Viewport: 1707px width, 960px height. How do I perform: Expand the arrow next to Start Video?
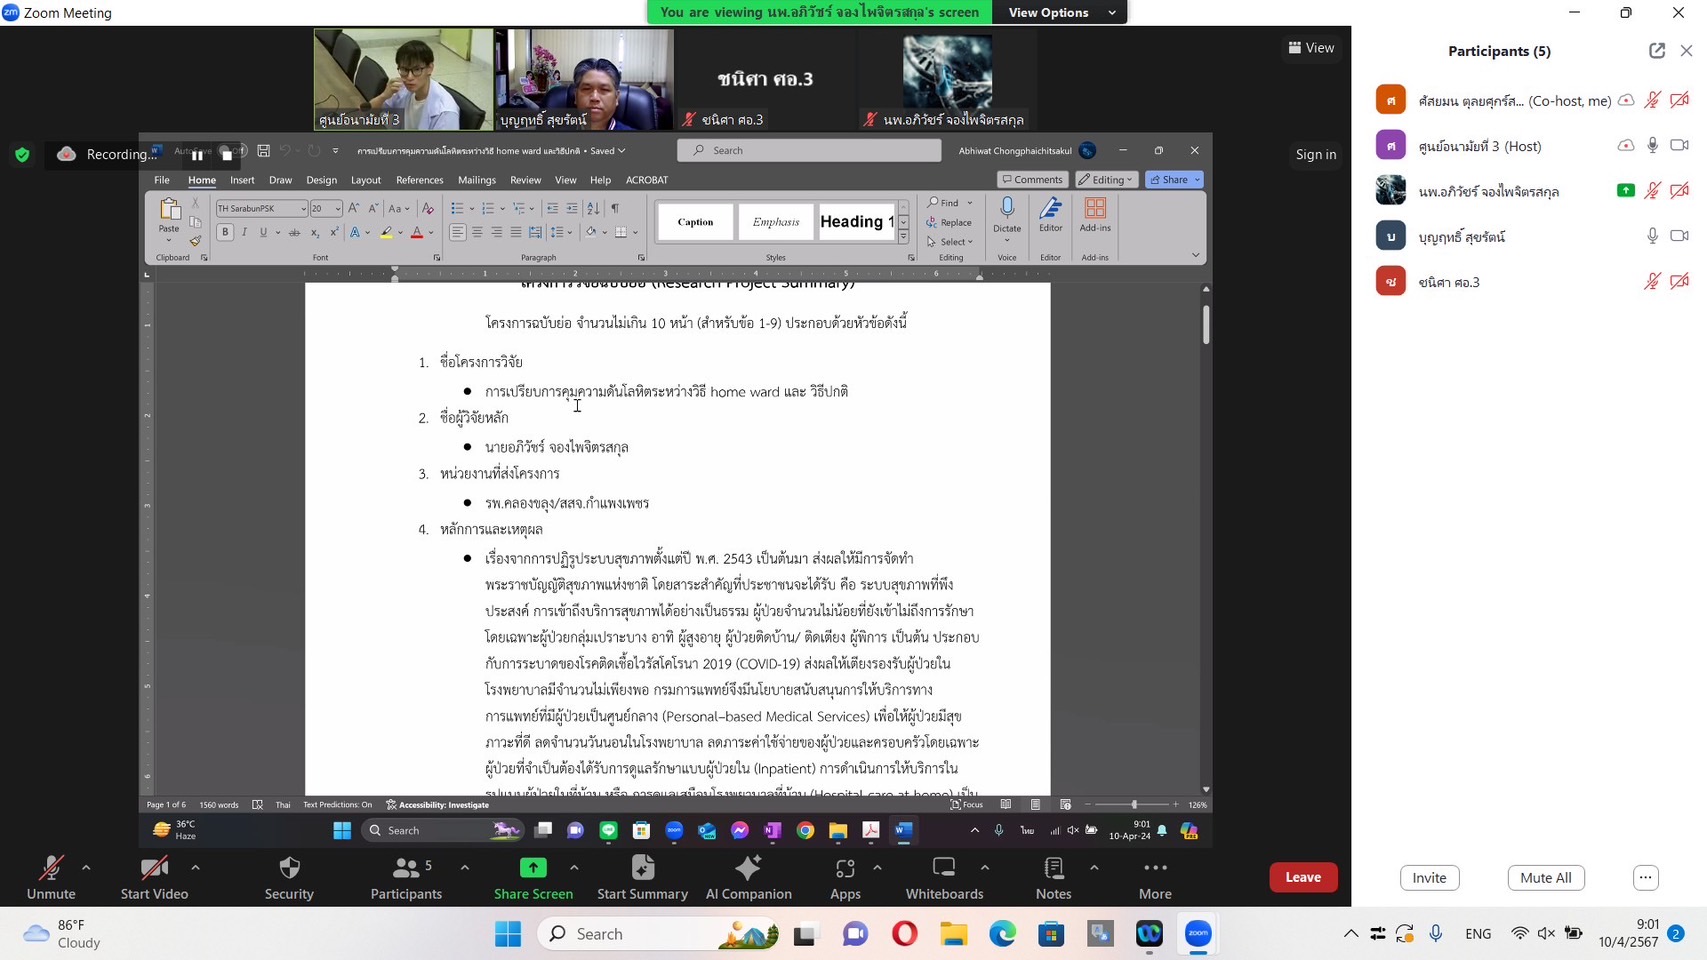[x=195, y=868]
